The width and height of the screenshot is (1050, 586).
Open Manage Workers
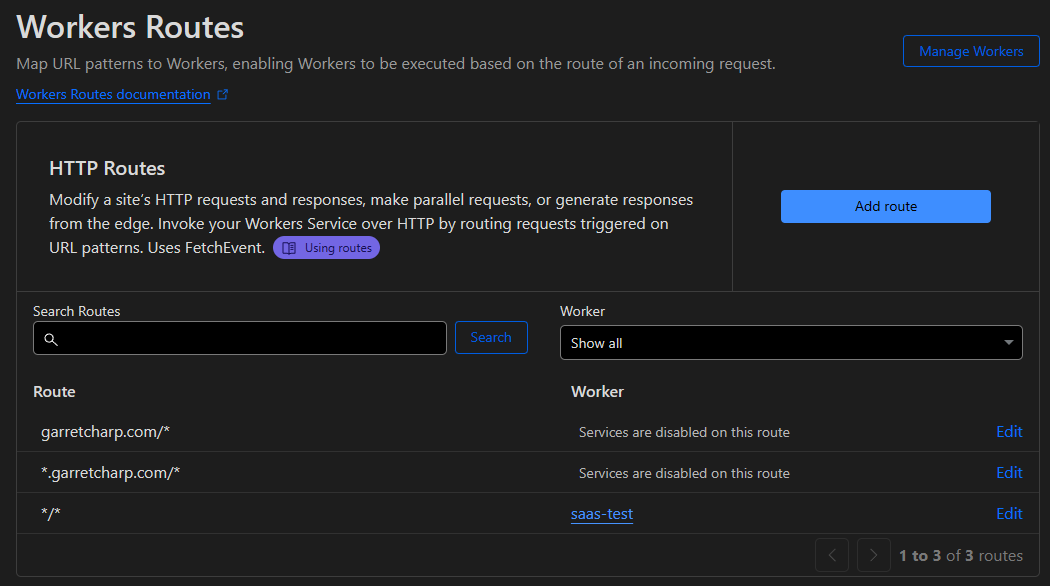(970, 51)
